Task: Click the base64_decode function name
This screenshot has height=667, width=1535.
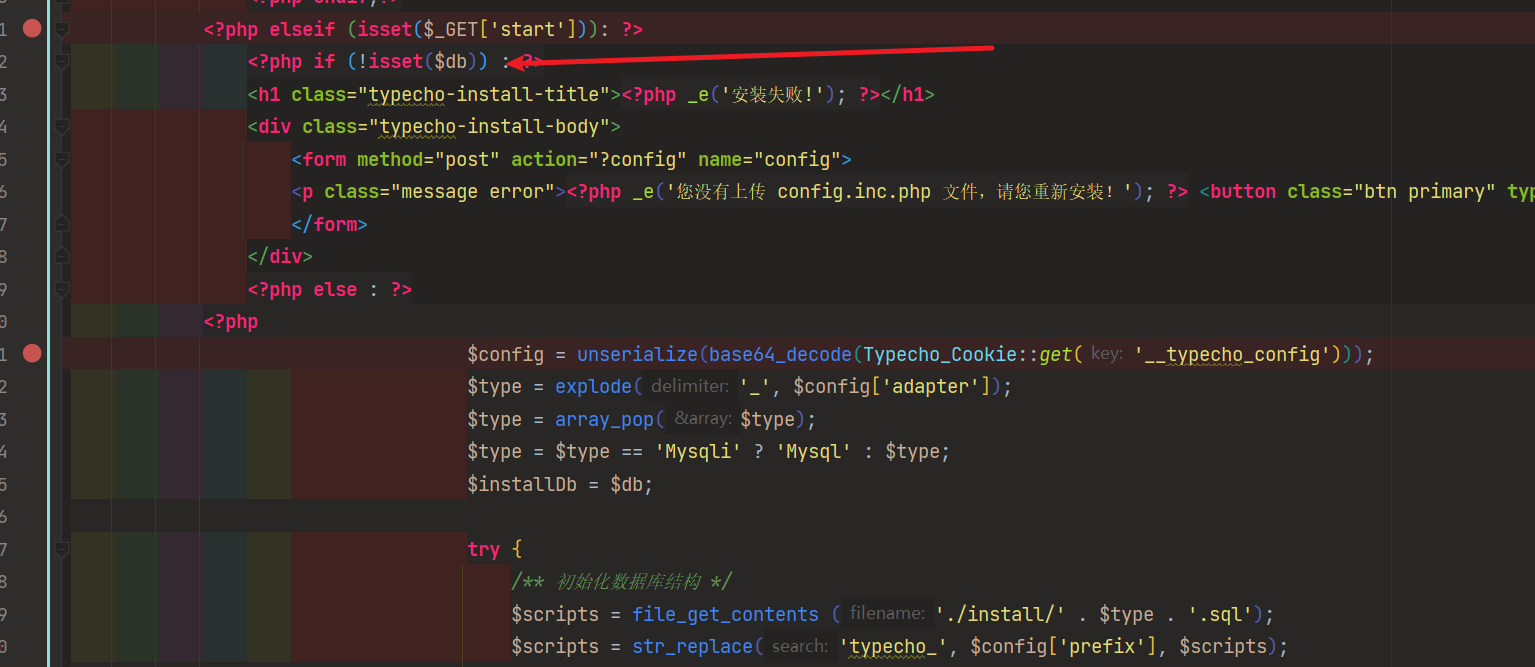Action: tap(780, 354)
